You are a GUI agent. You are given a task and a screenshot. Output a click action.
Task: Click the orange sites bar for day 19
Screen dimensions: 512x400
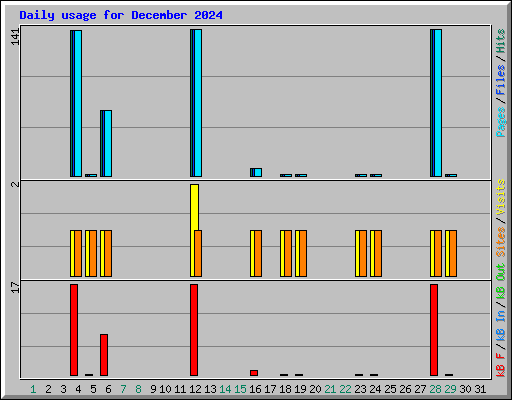pyautogui.click(x=303, y=253)
